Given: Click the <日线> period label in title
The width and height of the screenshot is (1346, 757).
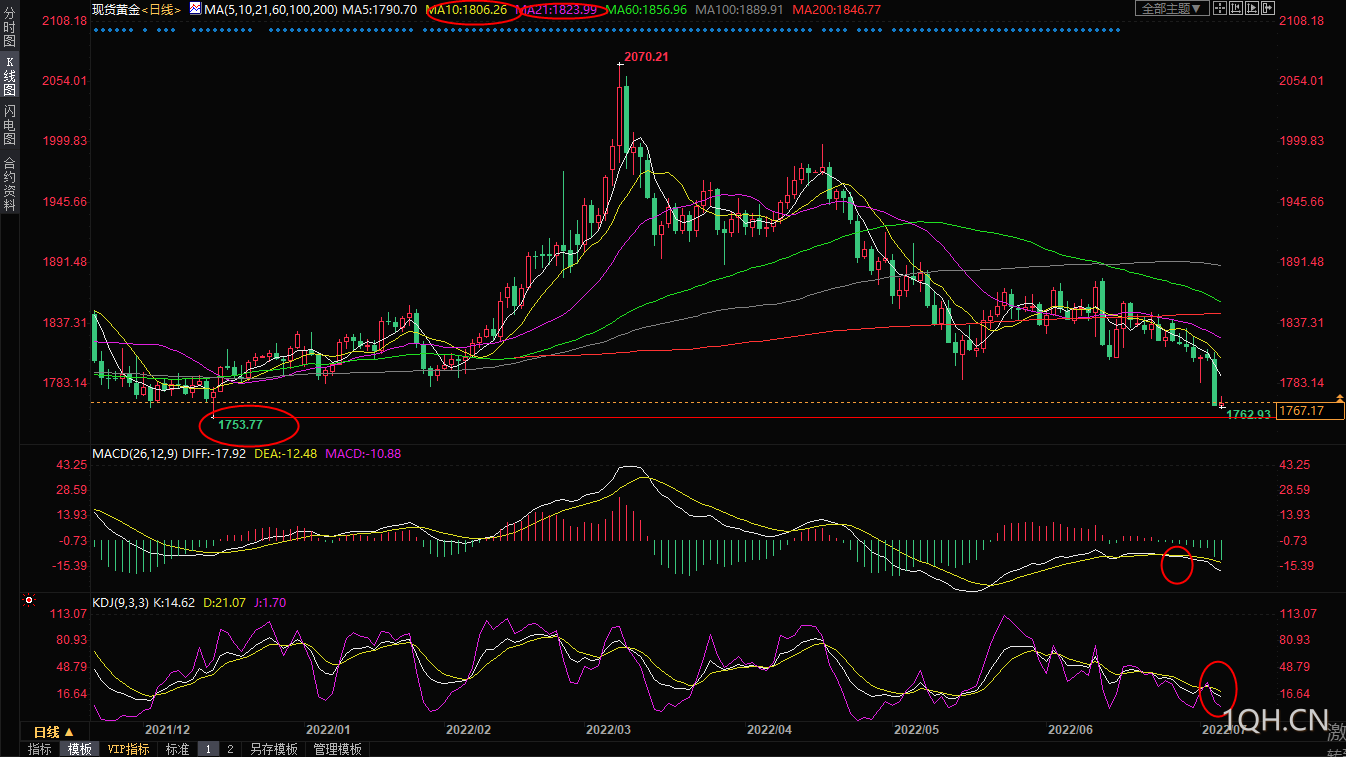Looking at the screenshot, I should [x=160, y=9].
